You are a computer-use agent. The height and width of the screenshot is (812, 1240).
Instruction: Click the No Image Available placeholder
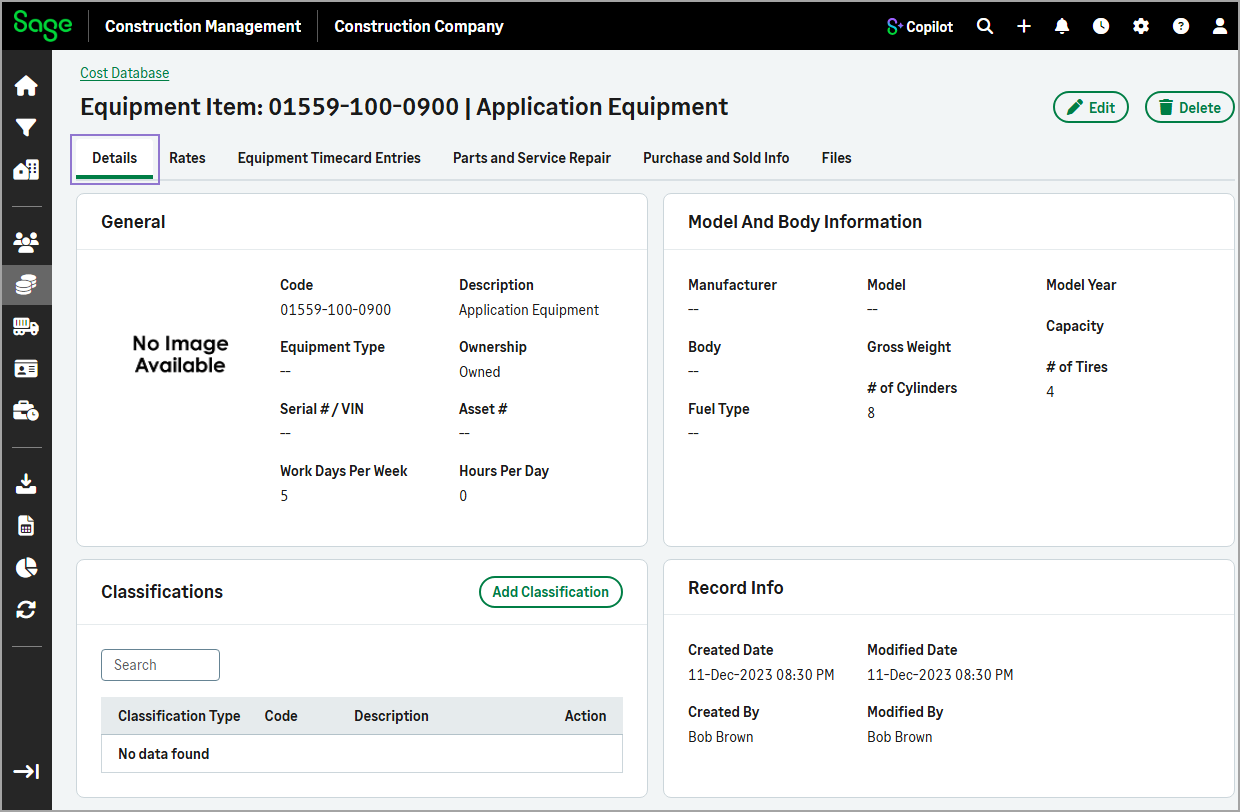(181, 355)
